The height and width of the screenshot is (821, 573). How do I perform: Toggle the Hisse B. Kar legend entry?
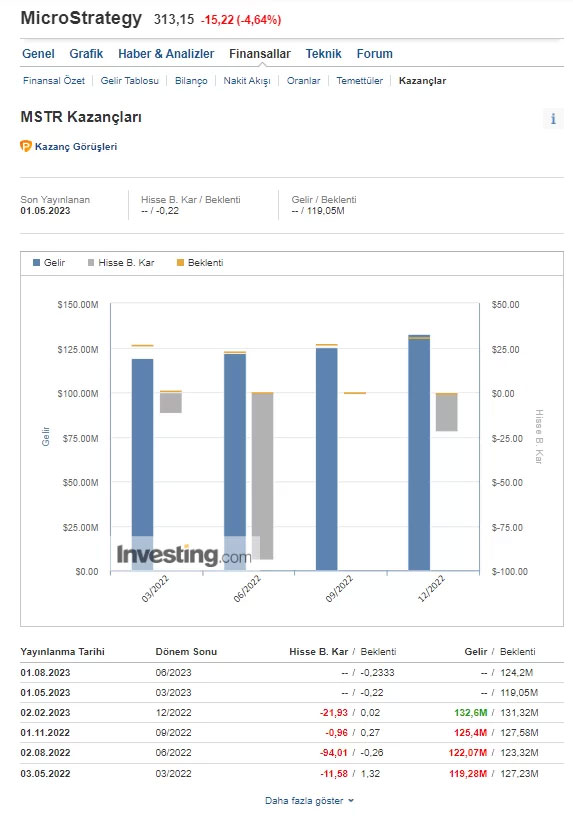(121, 263)
